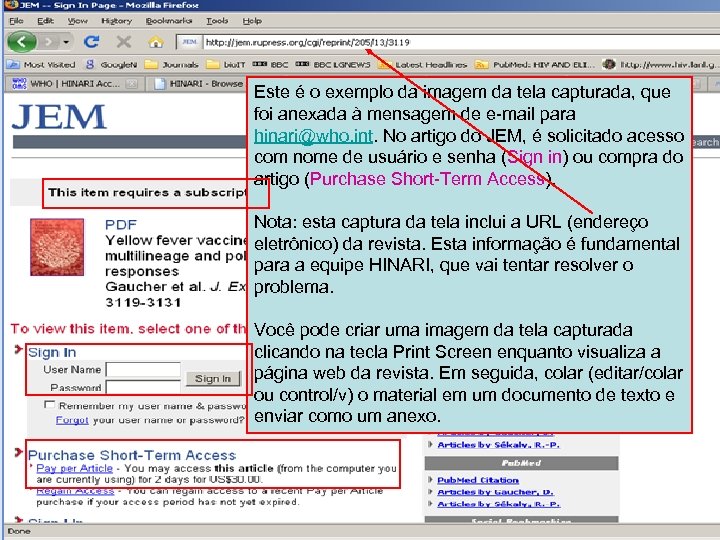Click the Password input field
This screenshot has height=540, width=720.
[143, 387]
